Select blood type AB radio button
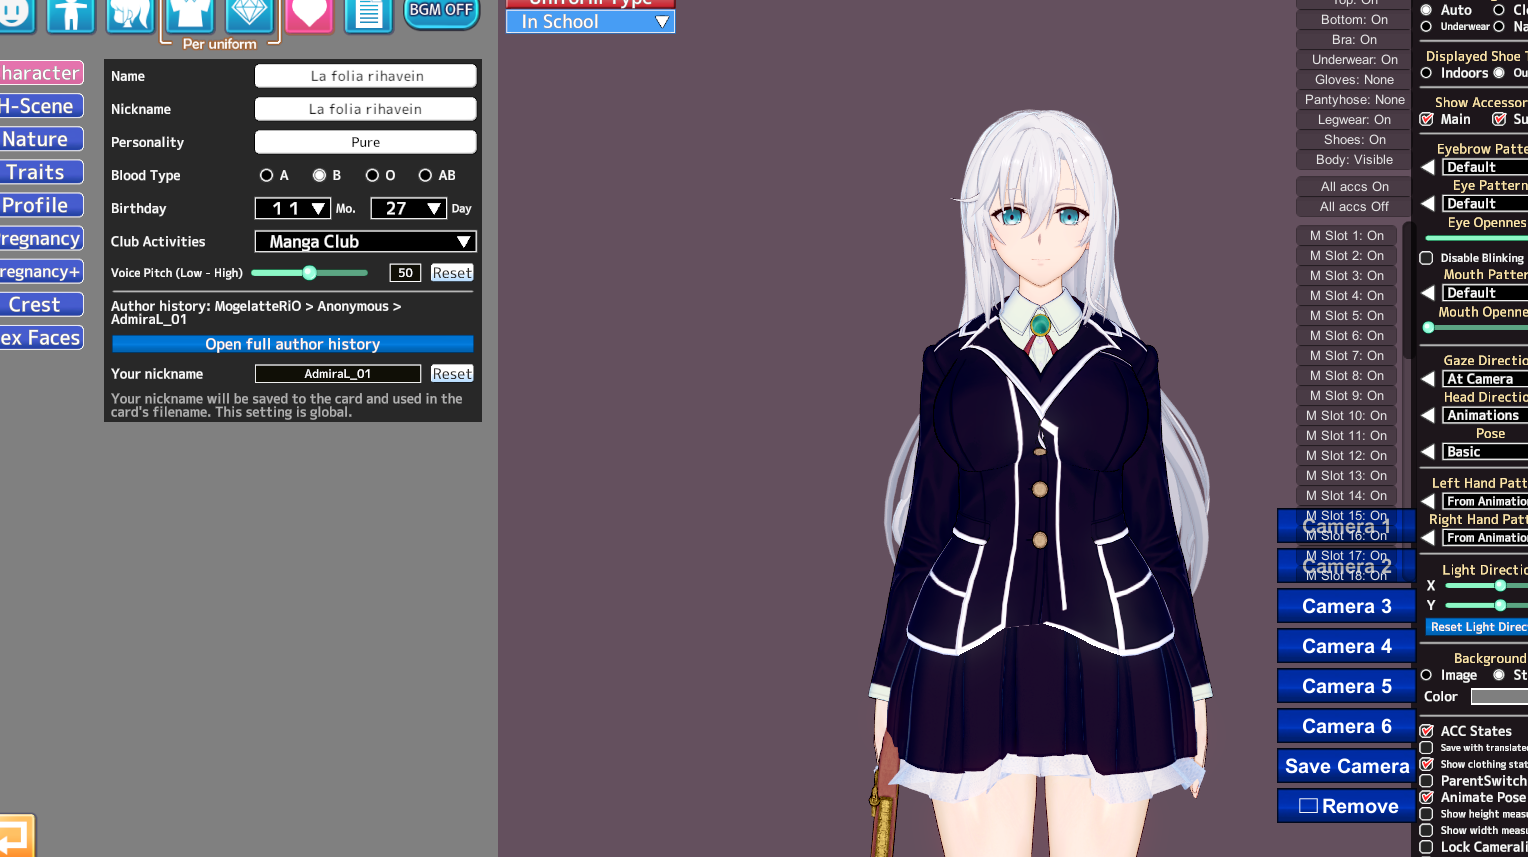This screenshot has height=857, width=1528. [426, 176]
